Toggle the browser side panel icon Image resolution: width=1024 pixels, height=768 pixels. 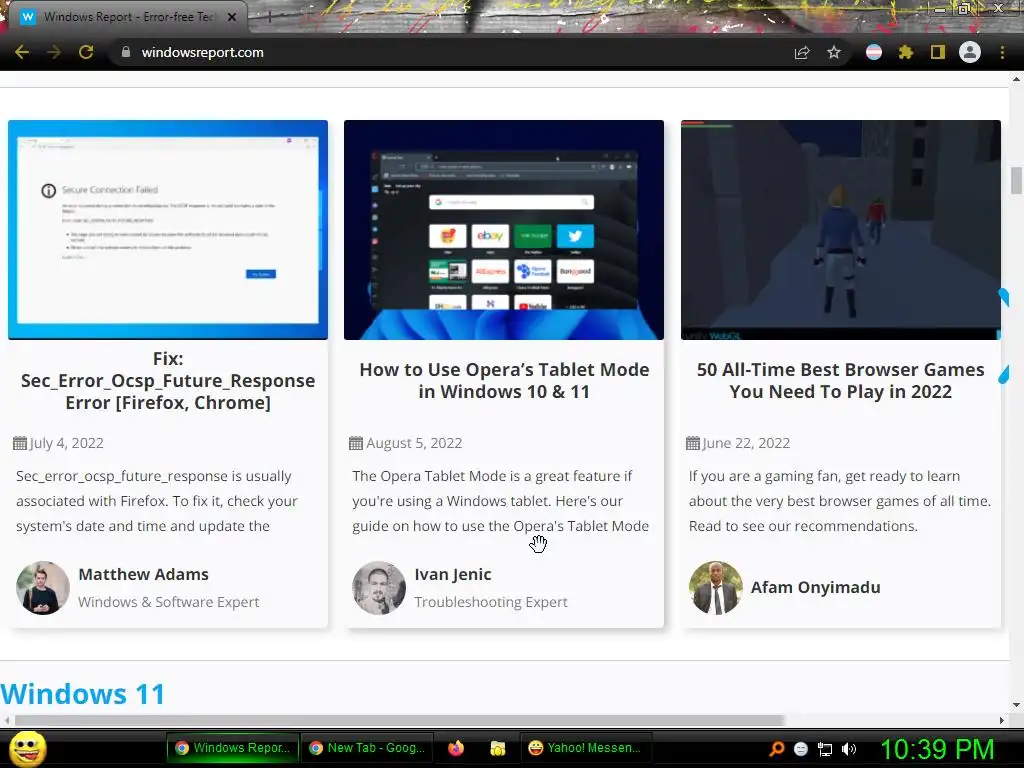938,52
